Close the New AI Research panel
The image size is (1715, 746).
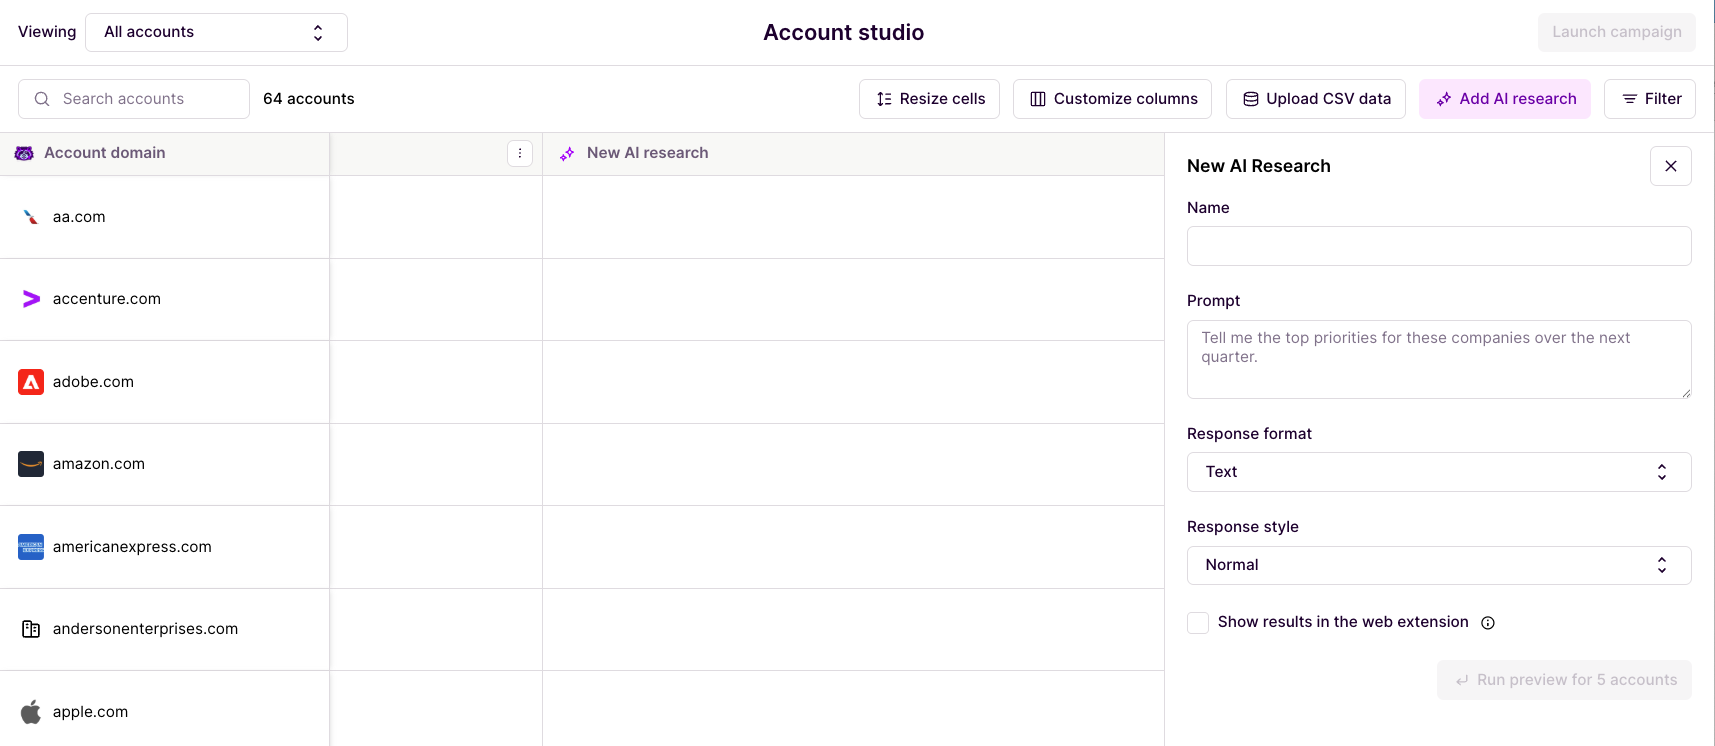[x=1670, y=166]
